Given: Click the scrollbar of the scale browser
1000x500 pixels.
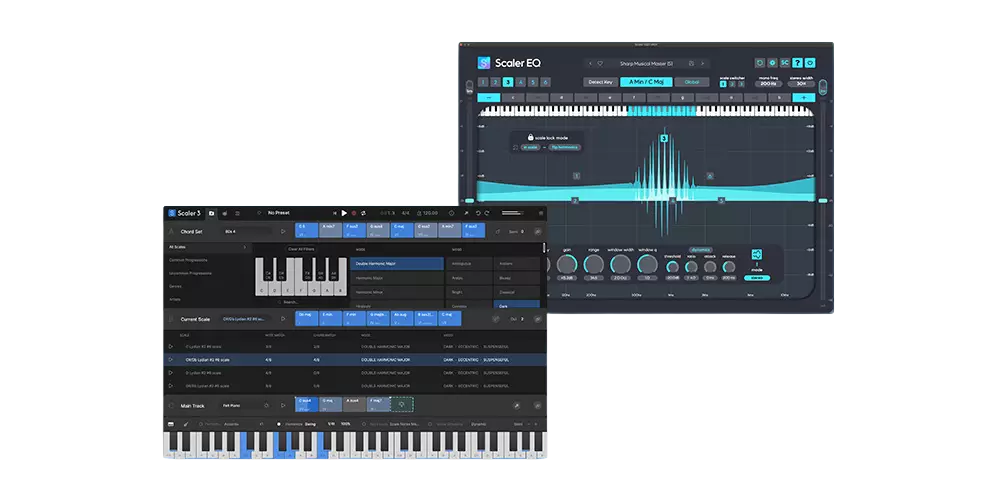Looking at the screenshot, I should click(x=544, y=249).
